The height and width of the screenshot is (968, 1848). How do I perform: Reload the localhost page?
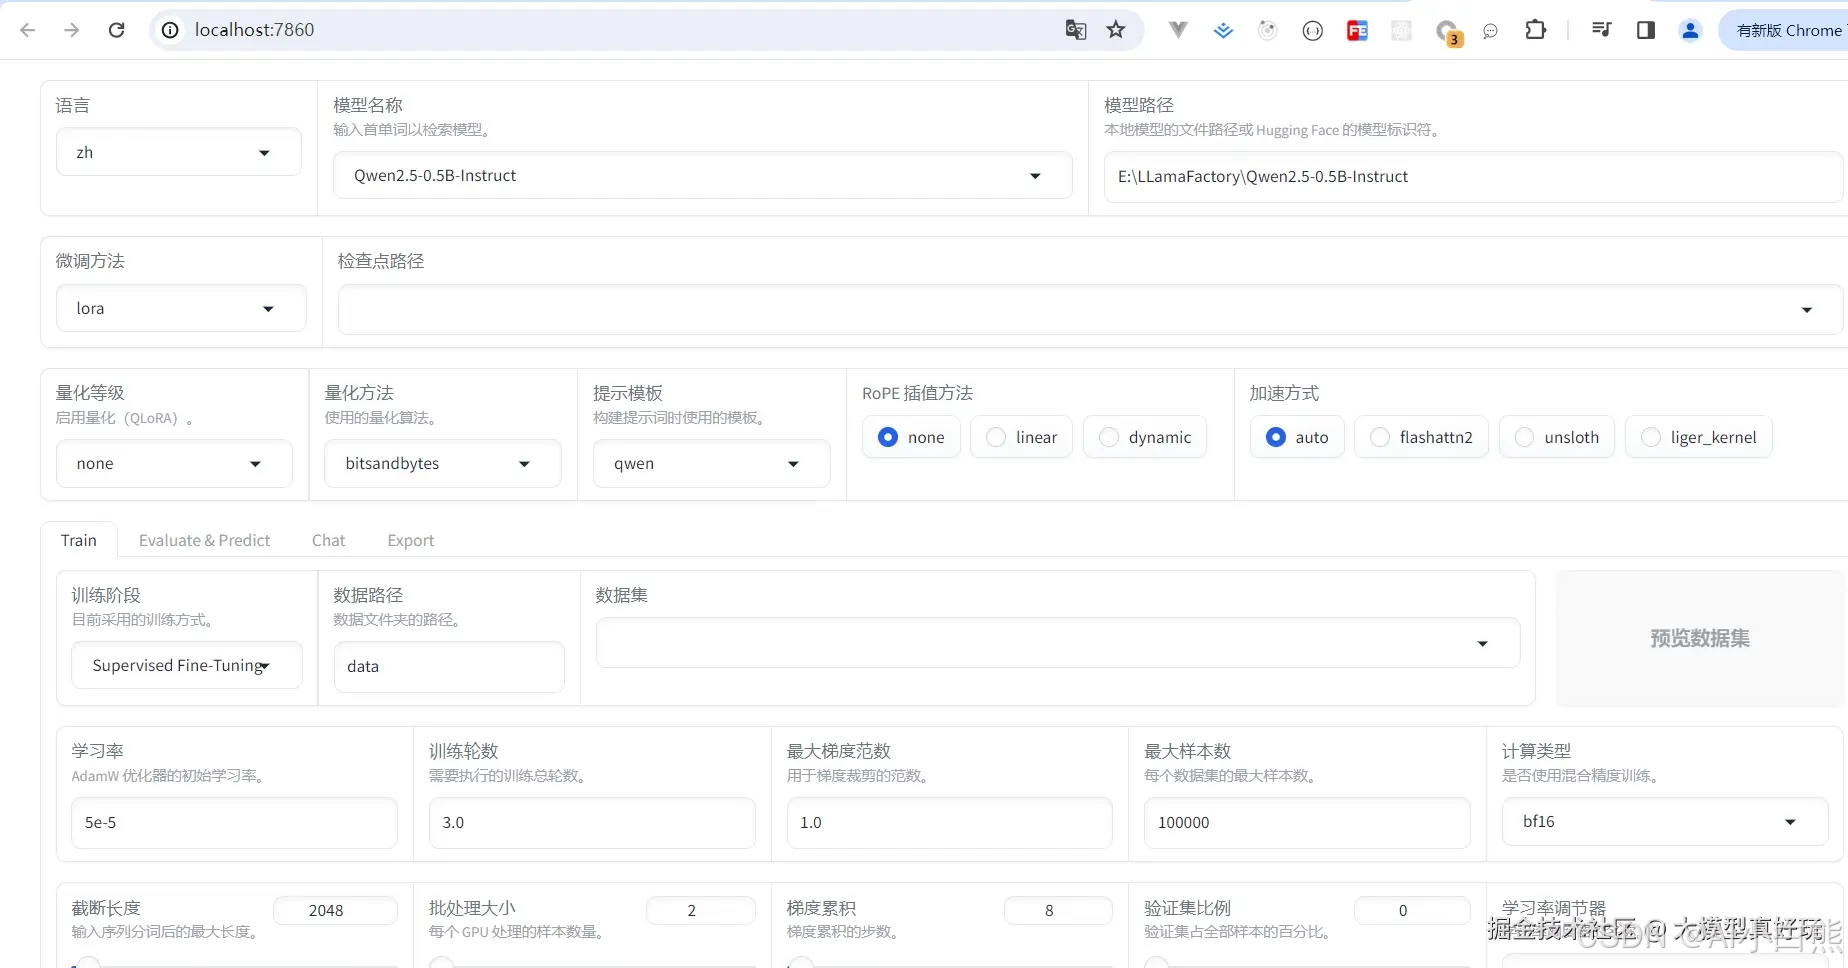[x=116, y=30]
